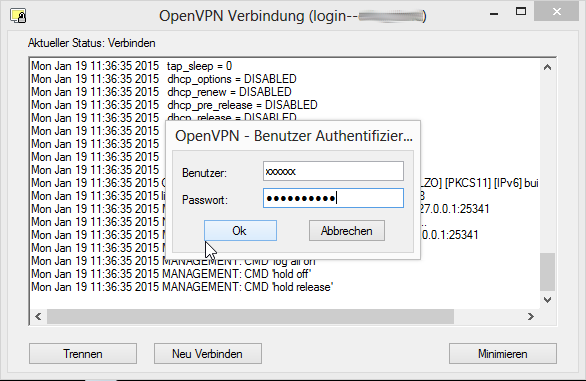586x381 pixels.
Task: Click the Benutzer Authentifizierung dialog title bar
Action: (294, 136)
